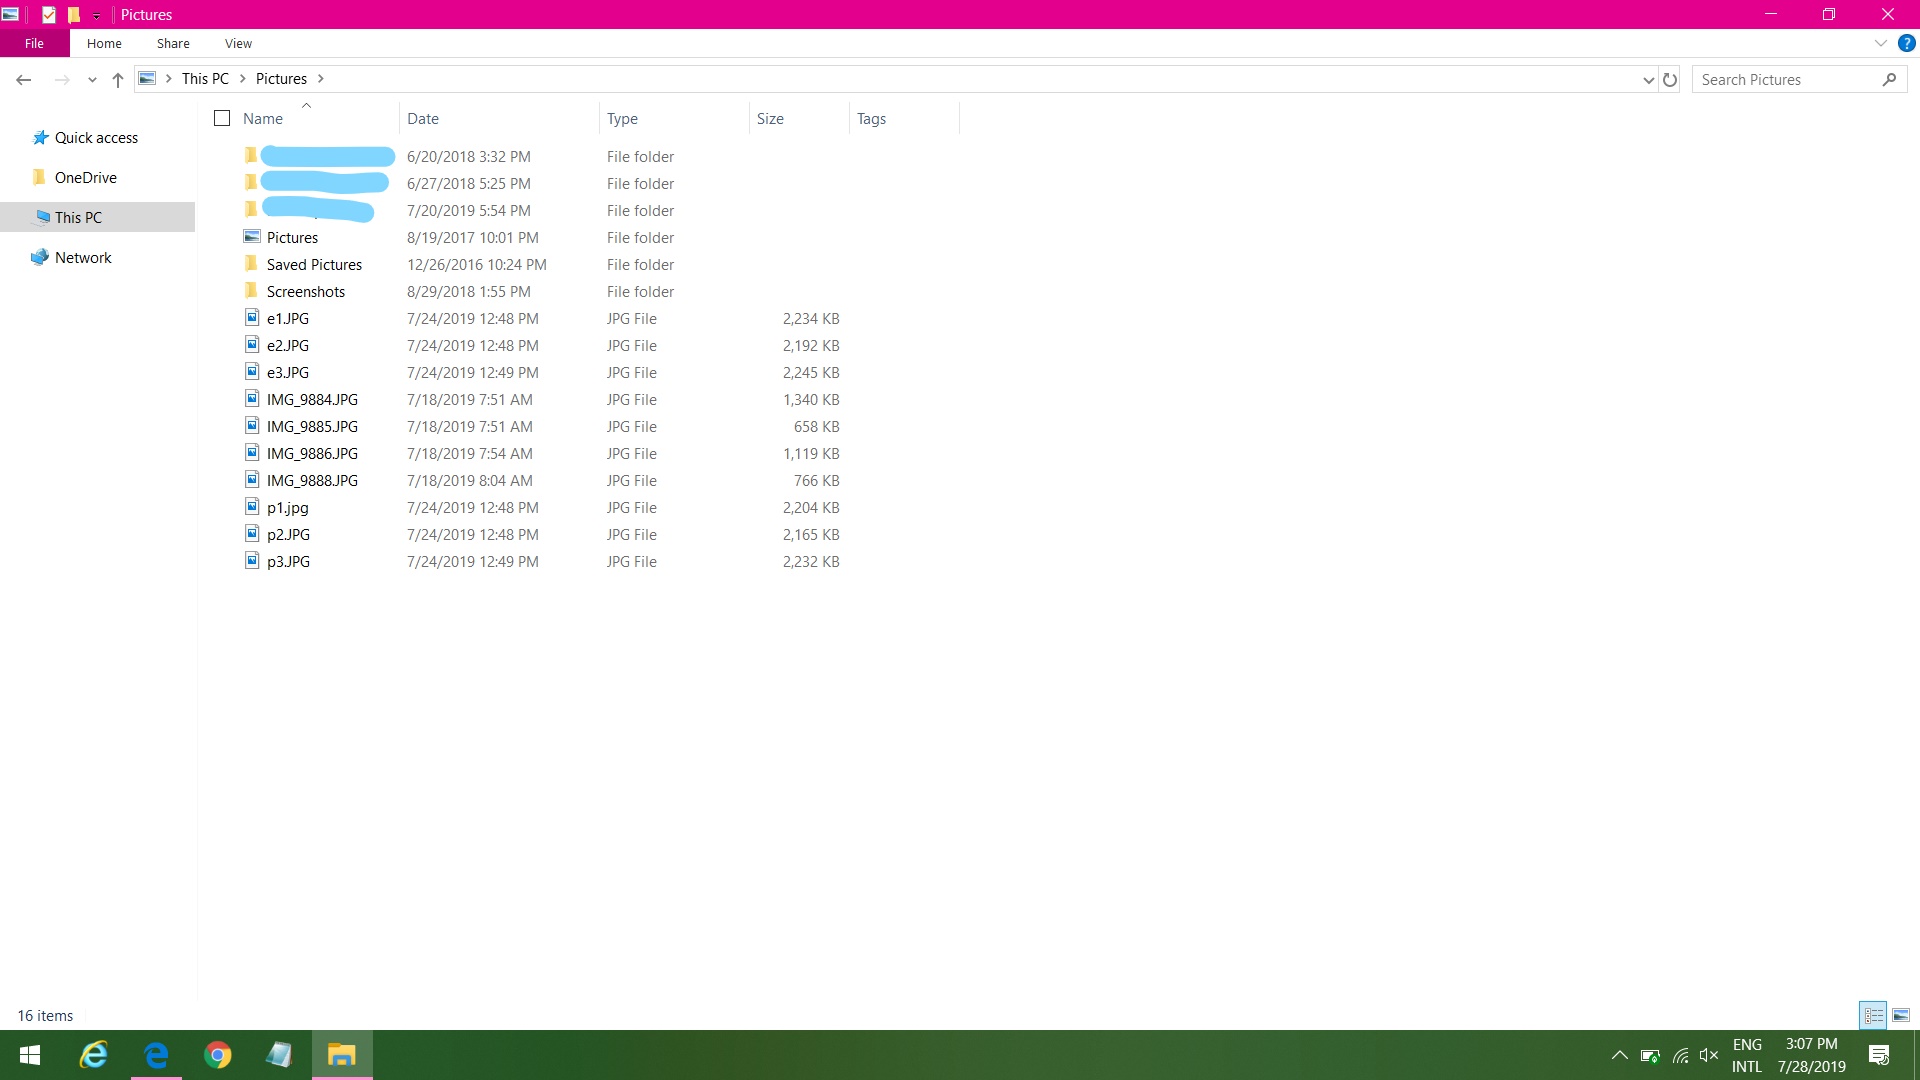This screenshot has height=1080, width=1920.
Task: Expand the recent locations dropdown arrow
Action: click(x=92, y=80)
